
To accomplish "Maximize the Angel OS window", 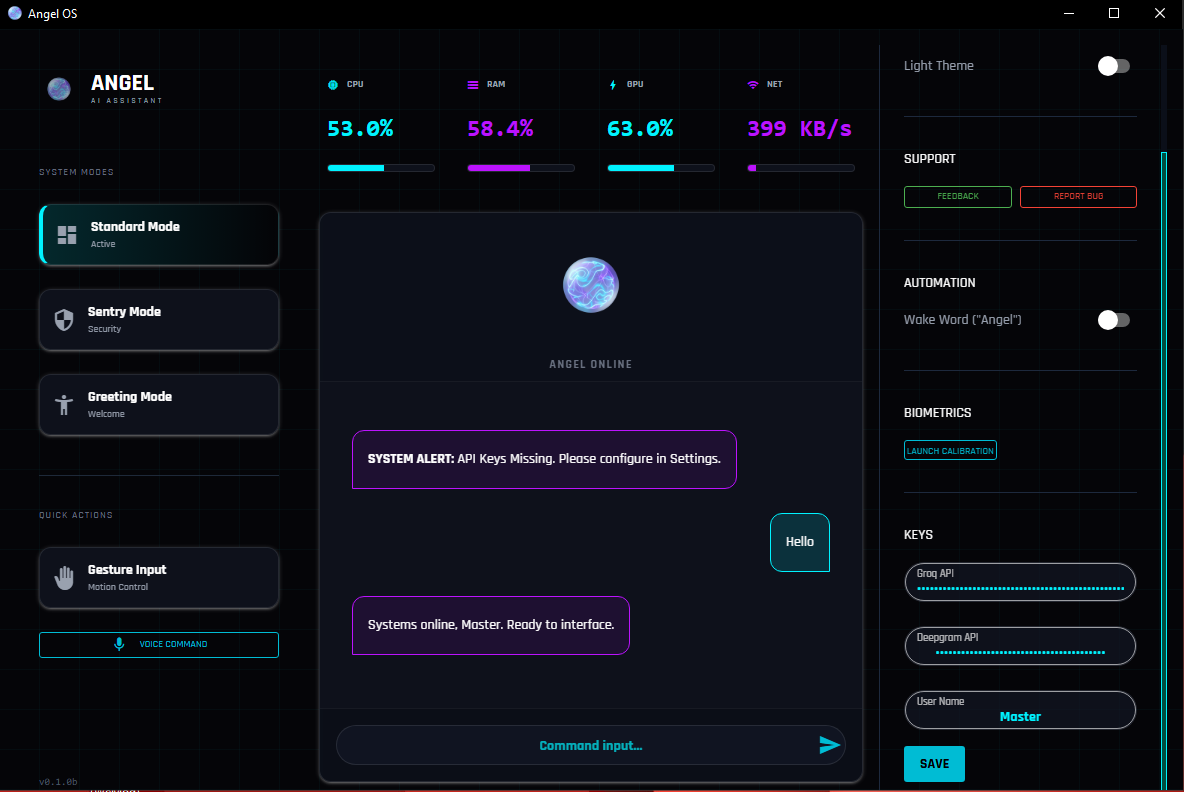I will [1114, 13].
